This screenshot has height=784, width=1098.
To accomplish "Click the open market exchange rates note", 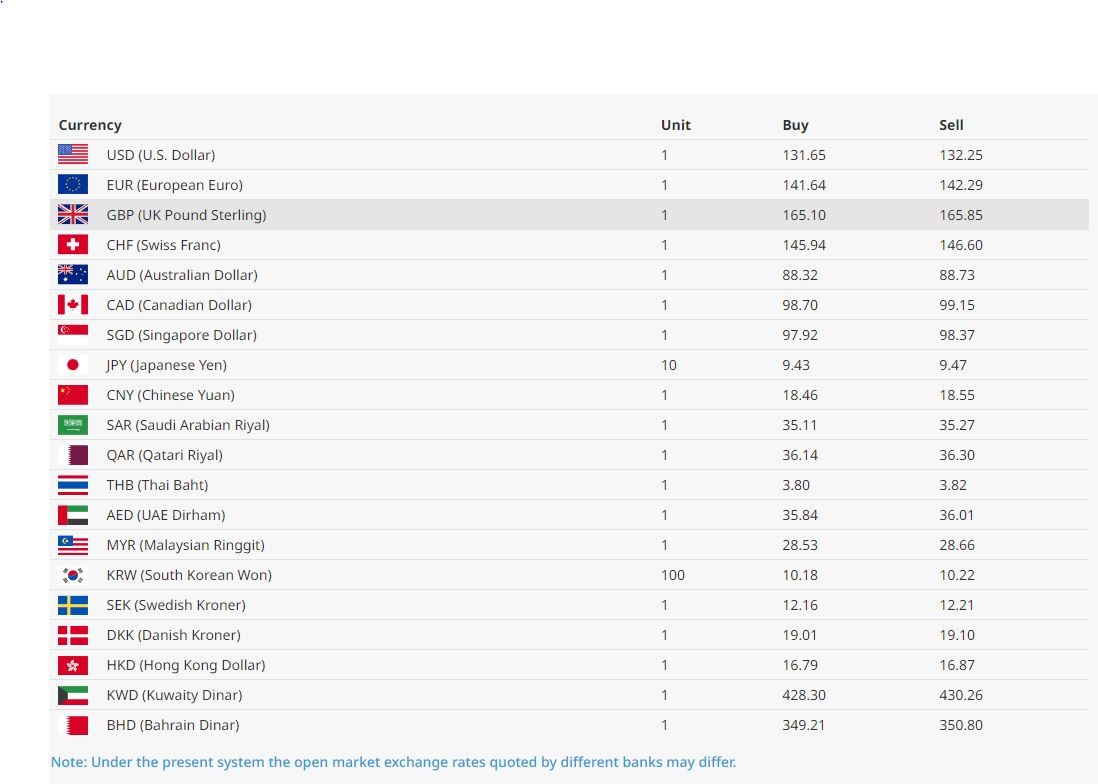I will (x=393, y=762).
